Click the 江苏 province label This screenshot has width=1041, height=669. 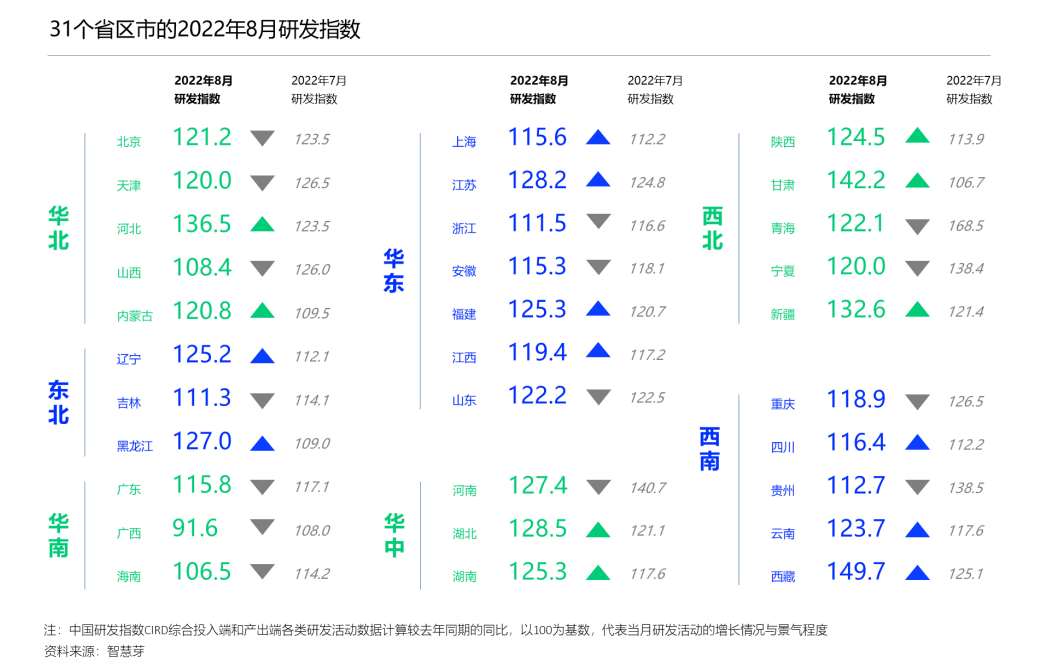click(464, 185)
